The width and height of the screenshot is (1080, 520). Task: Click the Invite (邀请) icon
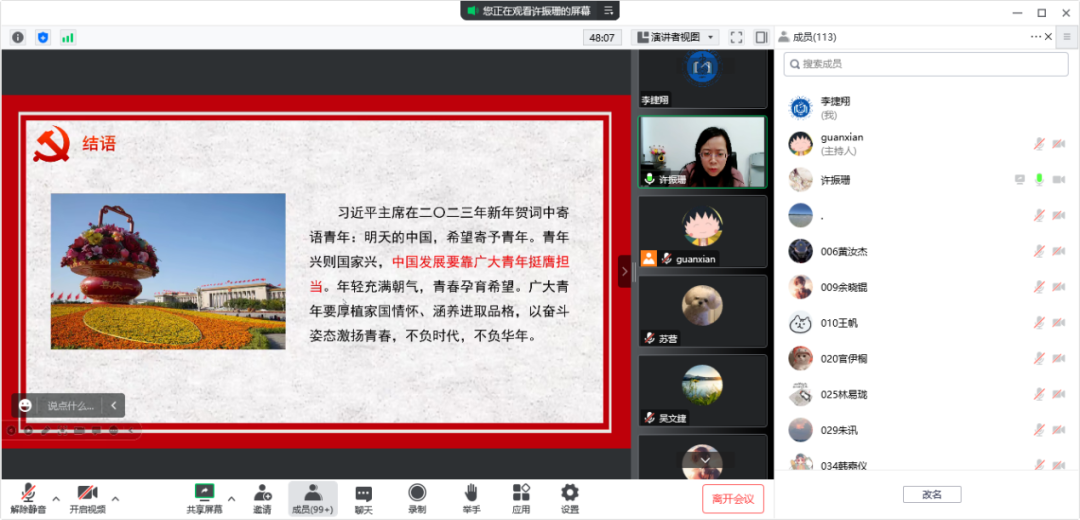coord(262,497)
